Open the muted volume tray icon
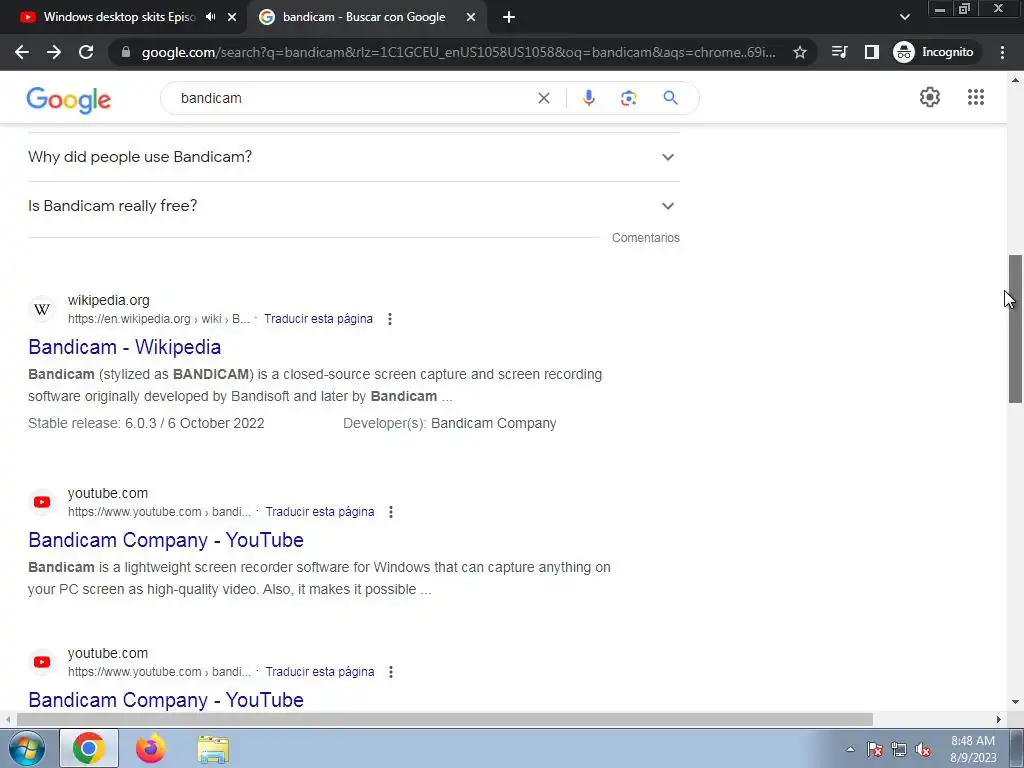 [x=923, y=750]
